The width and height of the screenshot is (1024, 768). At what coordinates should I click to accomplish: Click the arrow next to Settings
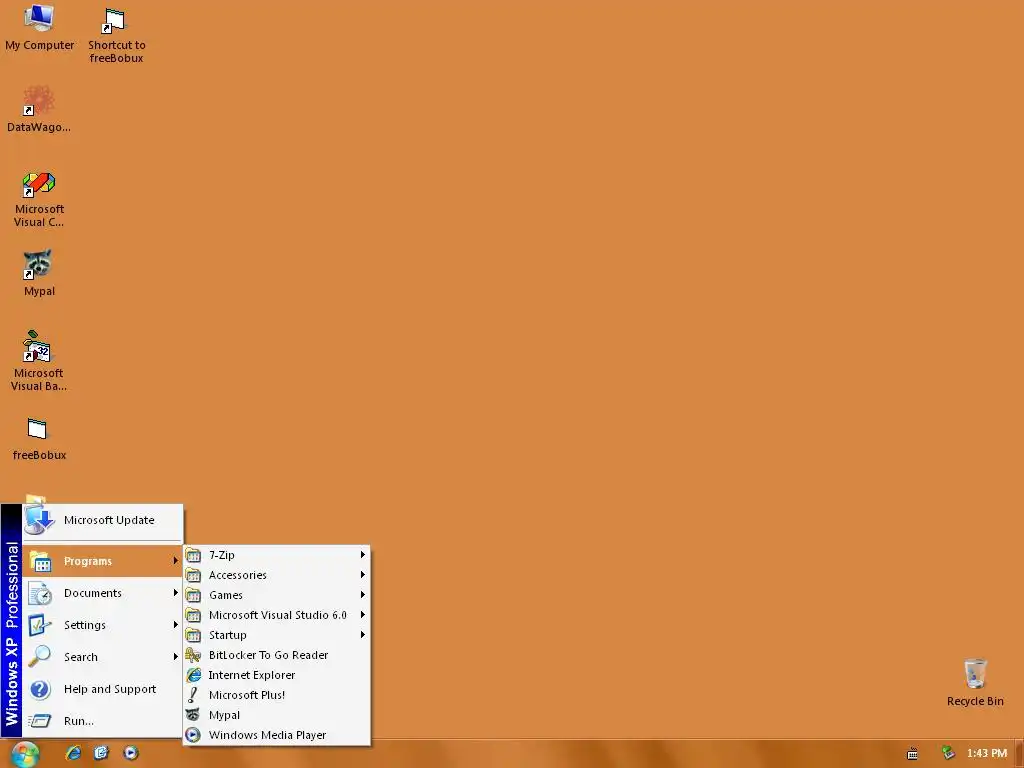[x=175, y=624]
